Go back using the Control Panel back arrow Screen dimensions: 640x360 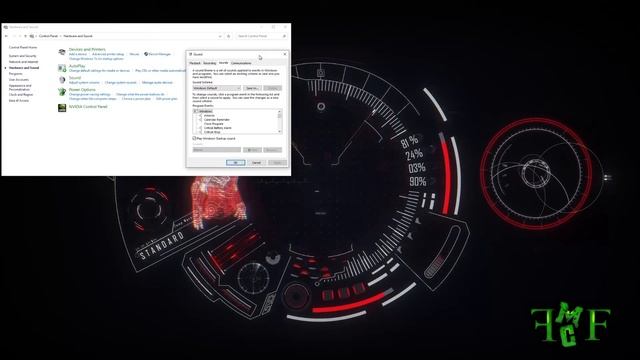point(7,36)
